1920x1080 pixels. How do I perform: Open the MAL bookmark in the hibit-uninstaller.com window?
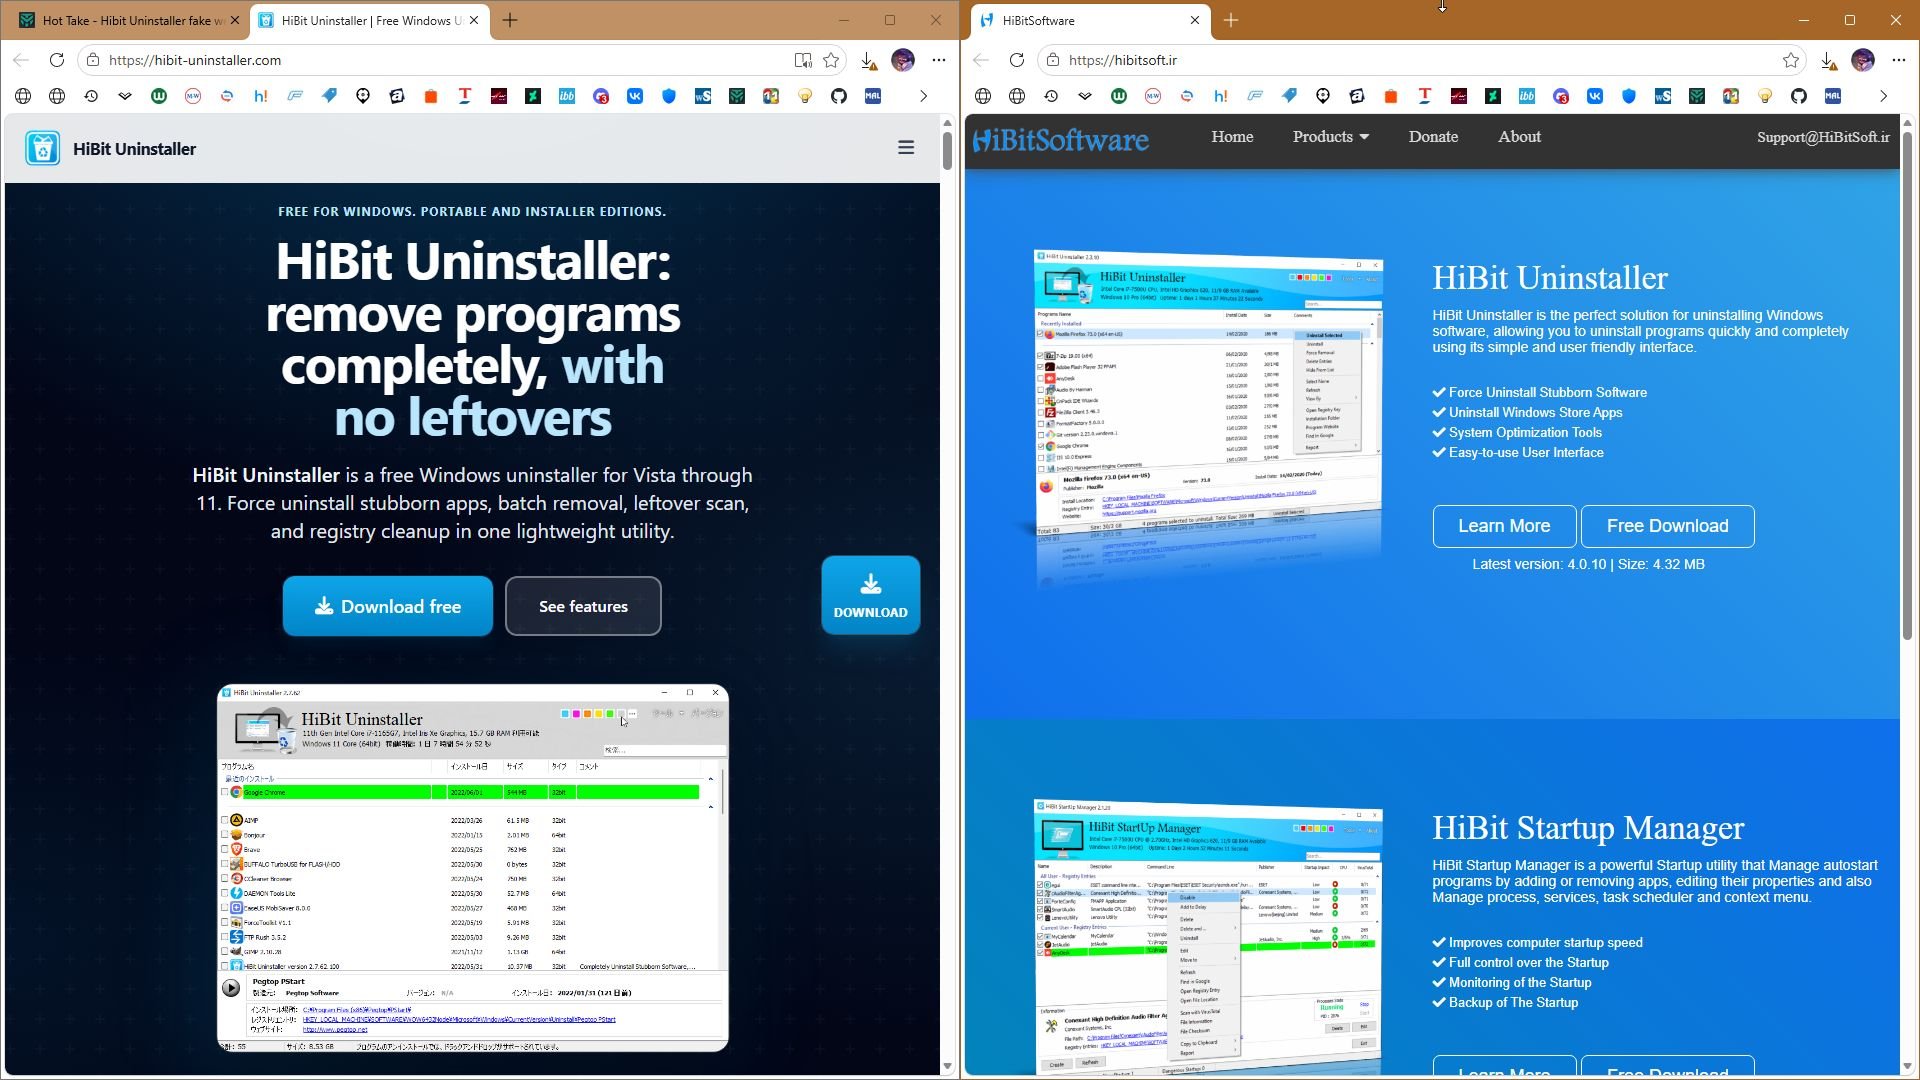[x=873, y=96]
